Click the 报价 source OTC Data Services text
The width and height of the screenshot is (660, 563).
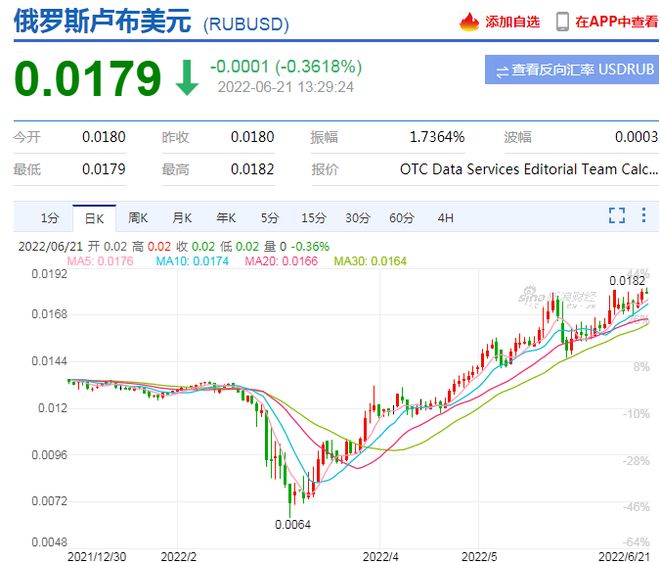529,169
